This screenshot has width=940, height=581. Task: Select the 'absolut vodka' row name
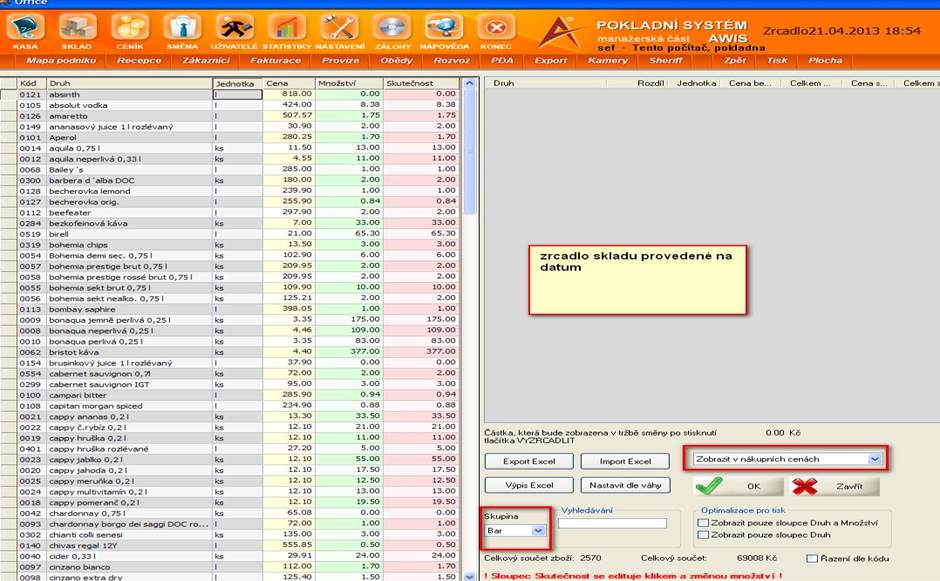pyautogui.click(x=79, y=106)
